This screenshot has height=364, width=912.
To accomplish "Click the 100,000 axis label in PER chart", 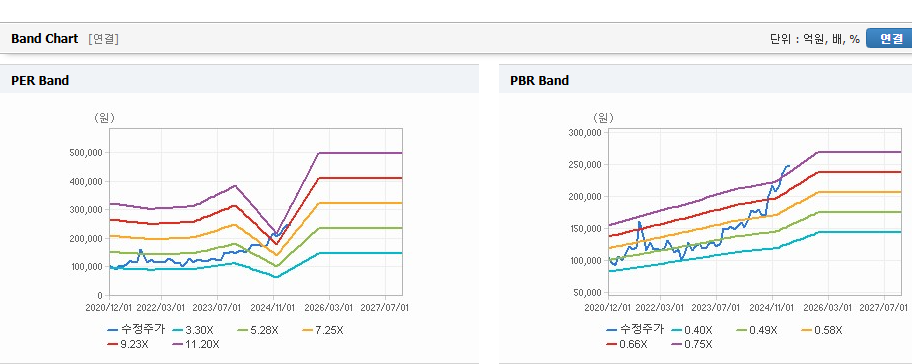I will pos(86,267).
